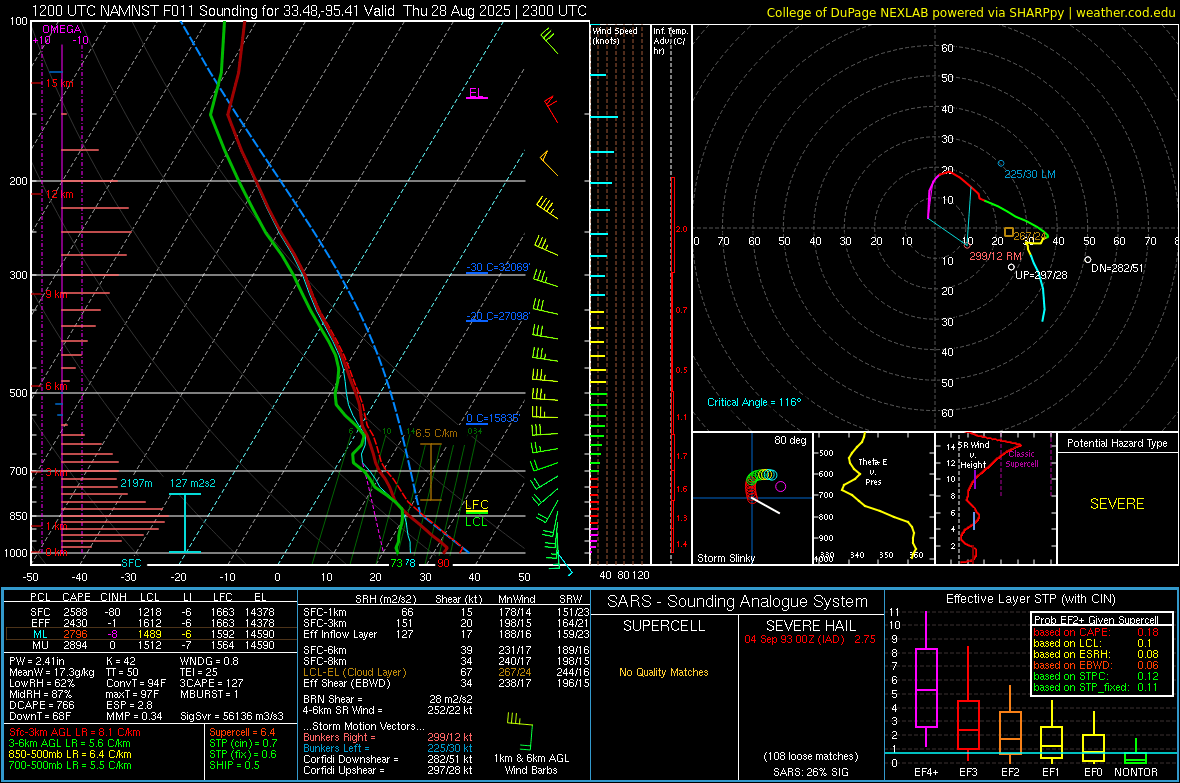The height and width of the screenshot is (783, 1180).
Task: Click the 04 Sep 93 00Z (IAD) hail analogue
Action: [810, 638]
